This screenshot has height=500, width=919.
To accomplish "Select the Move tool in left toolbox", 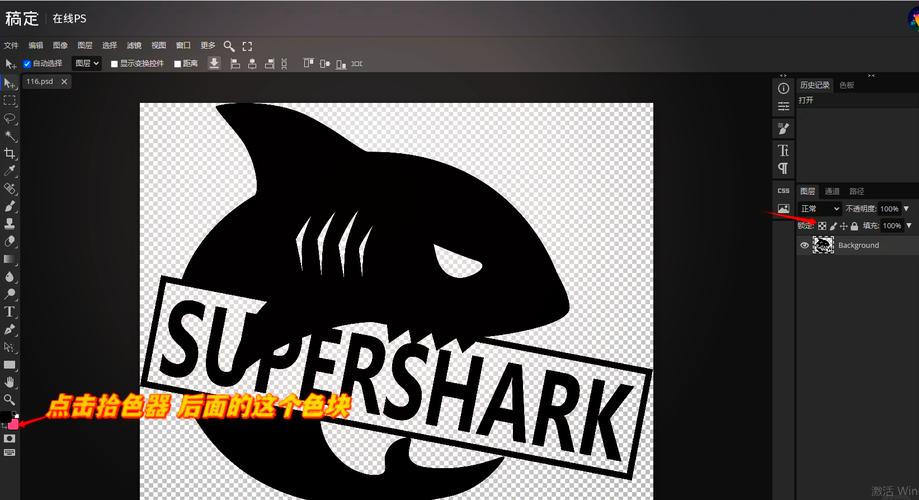I will (x=10, y=84).
